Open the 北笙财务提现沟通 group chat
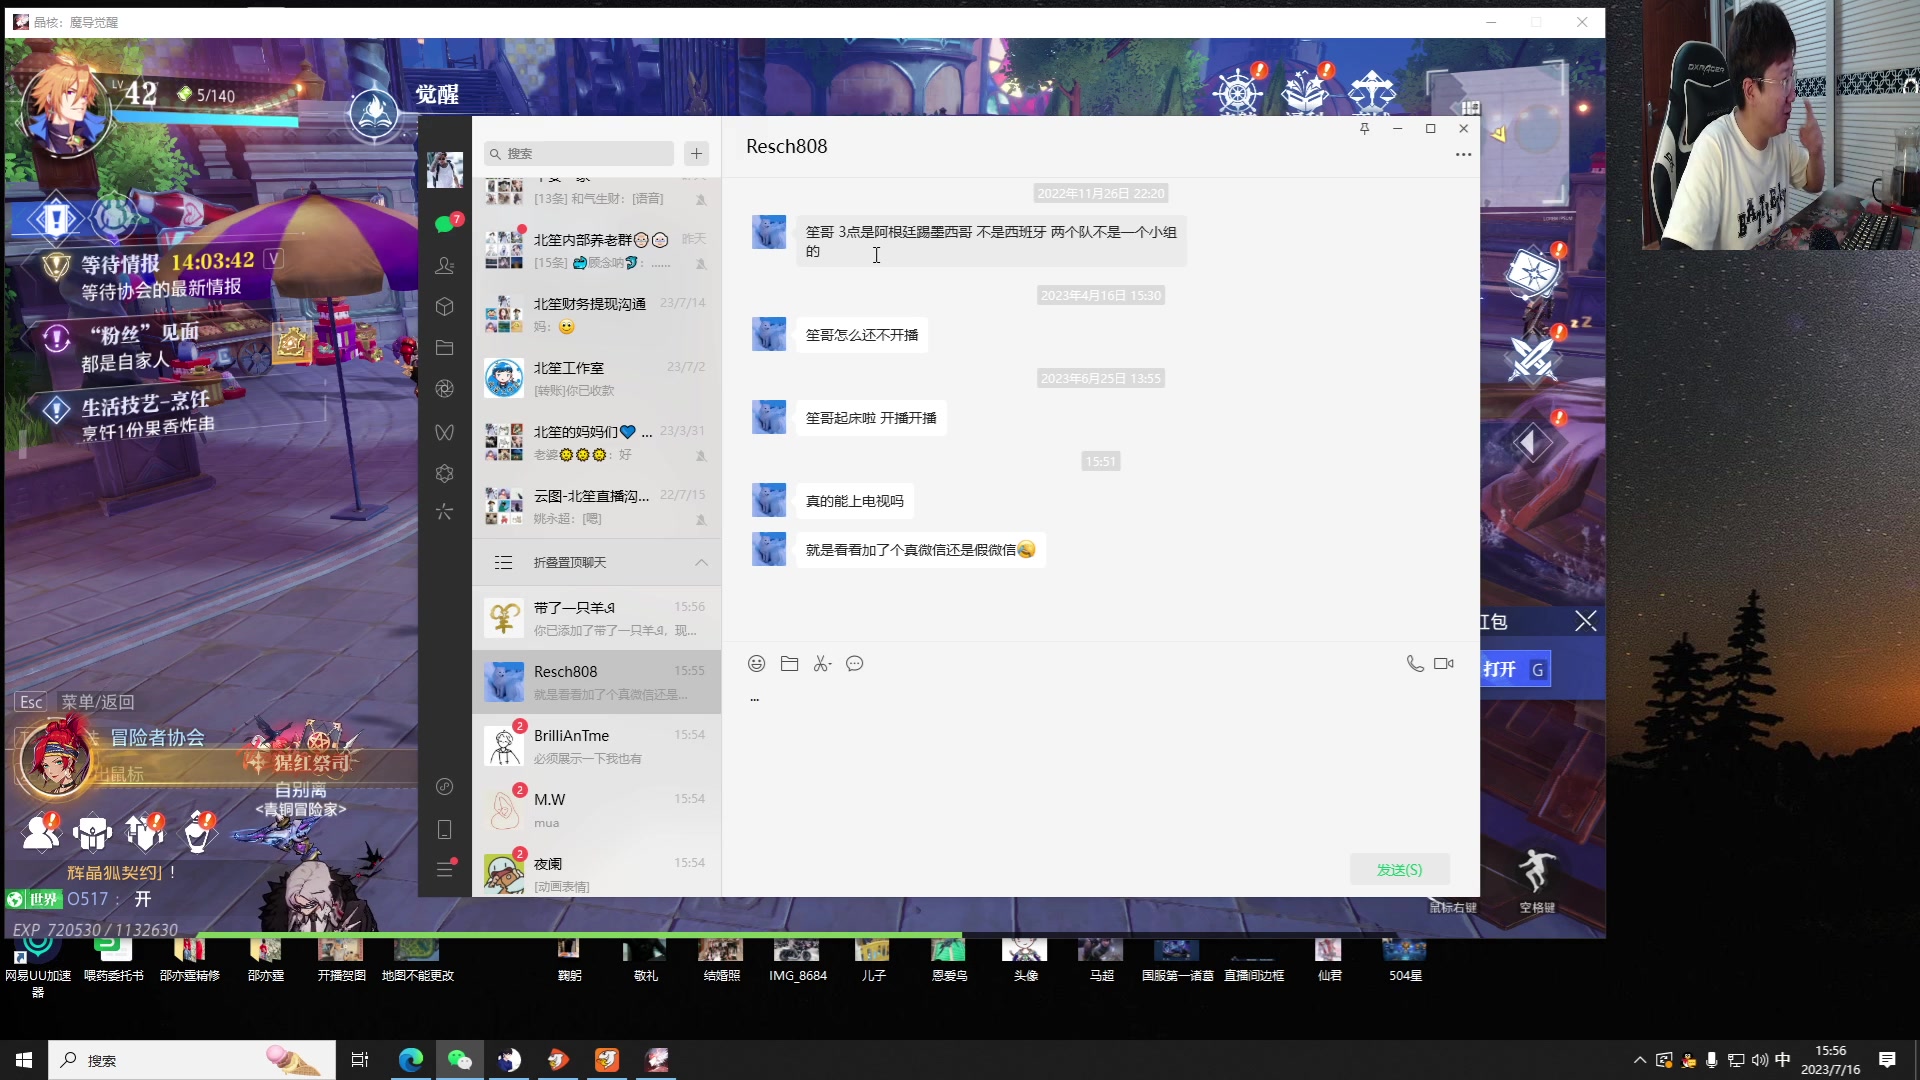The height and width of the screenshot is (1080, 1920). click(x=597, y=315)
